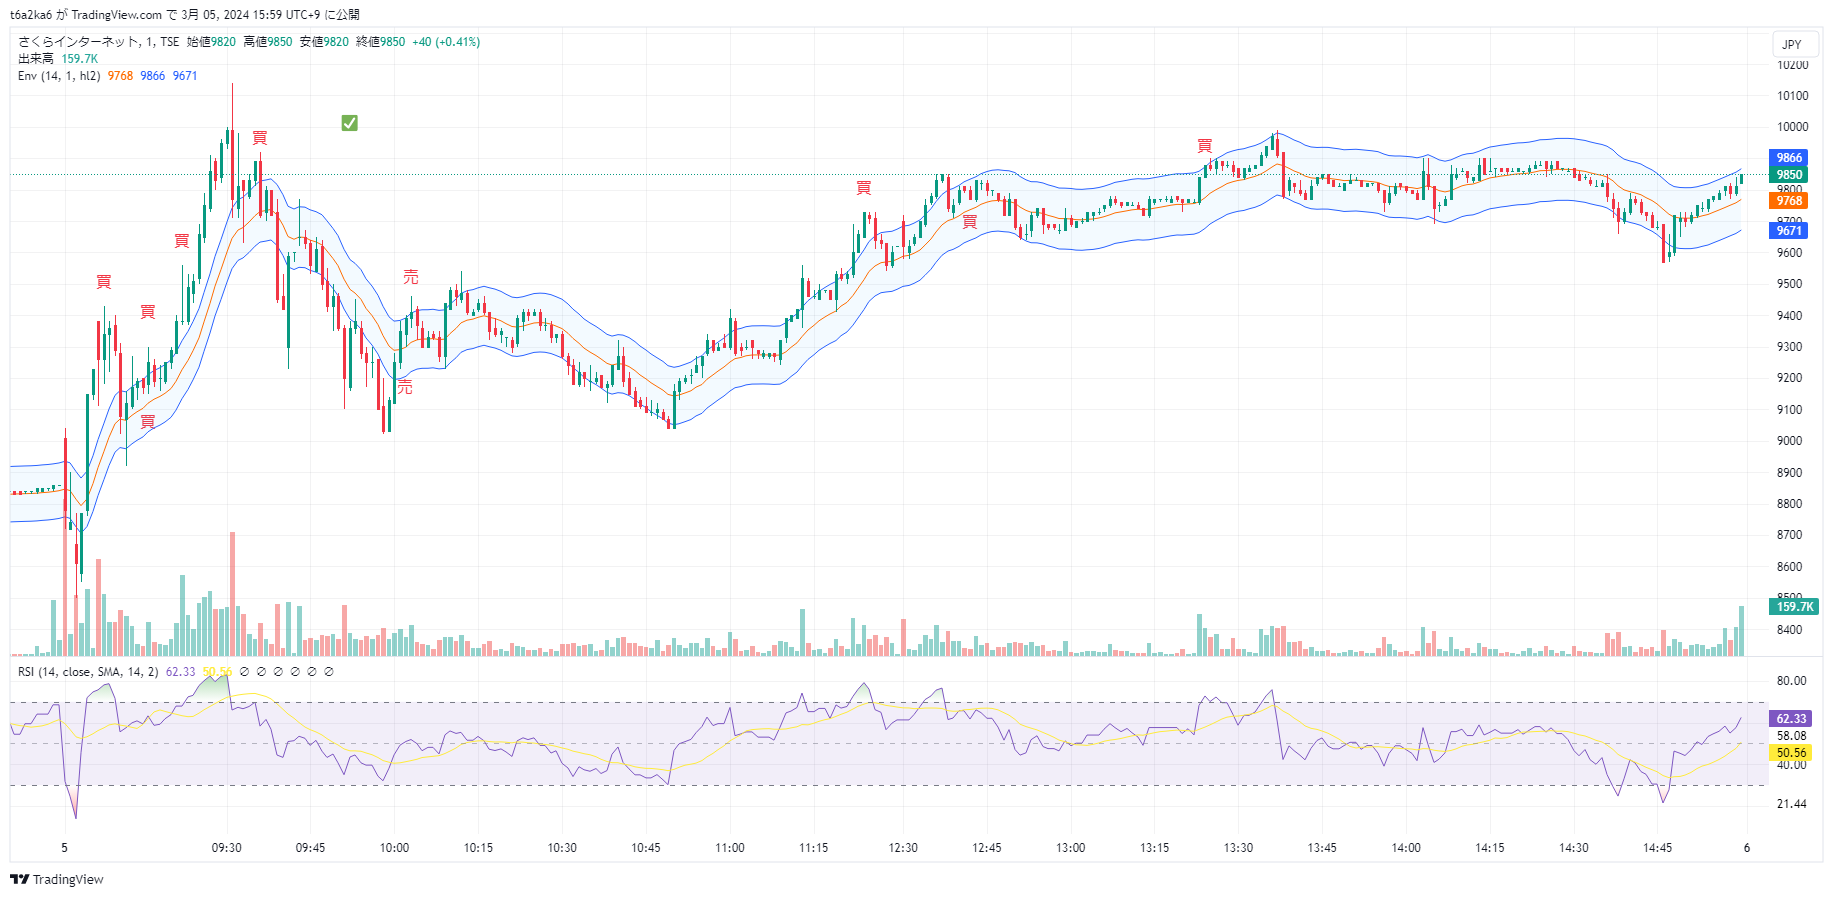Click the 09:30 label on the time axis
The image size is (1833, 897).
coord(227,848)
